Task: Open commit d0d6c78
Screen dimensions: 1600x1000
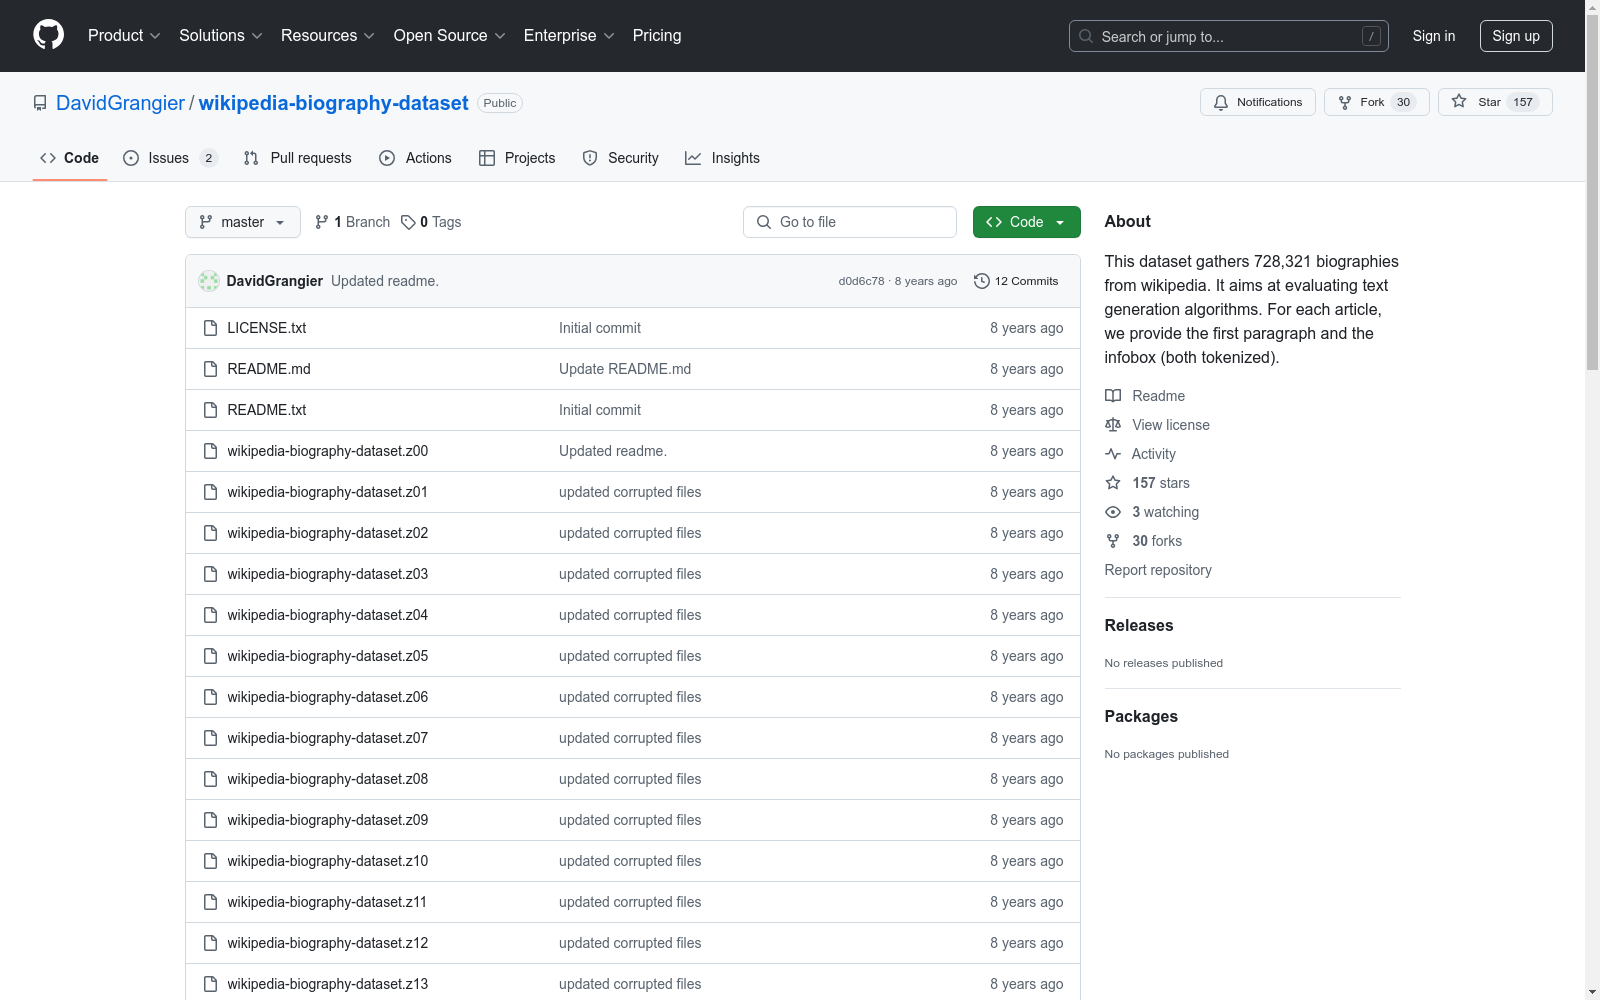Action: tap(861, 281)
